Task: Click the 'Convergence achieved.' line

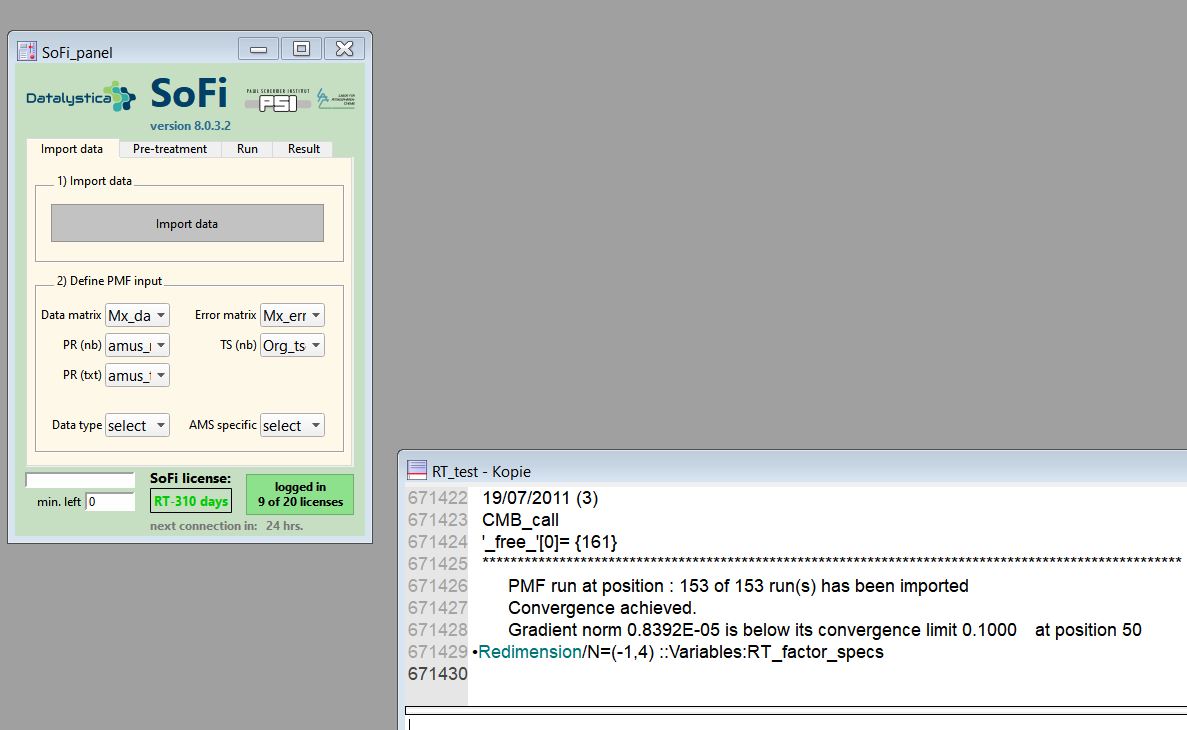Action: pos(602,608)
